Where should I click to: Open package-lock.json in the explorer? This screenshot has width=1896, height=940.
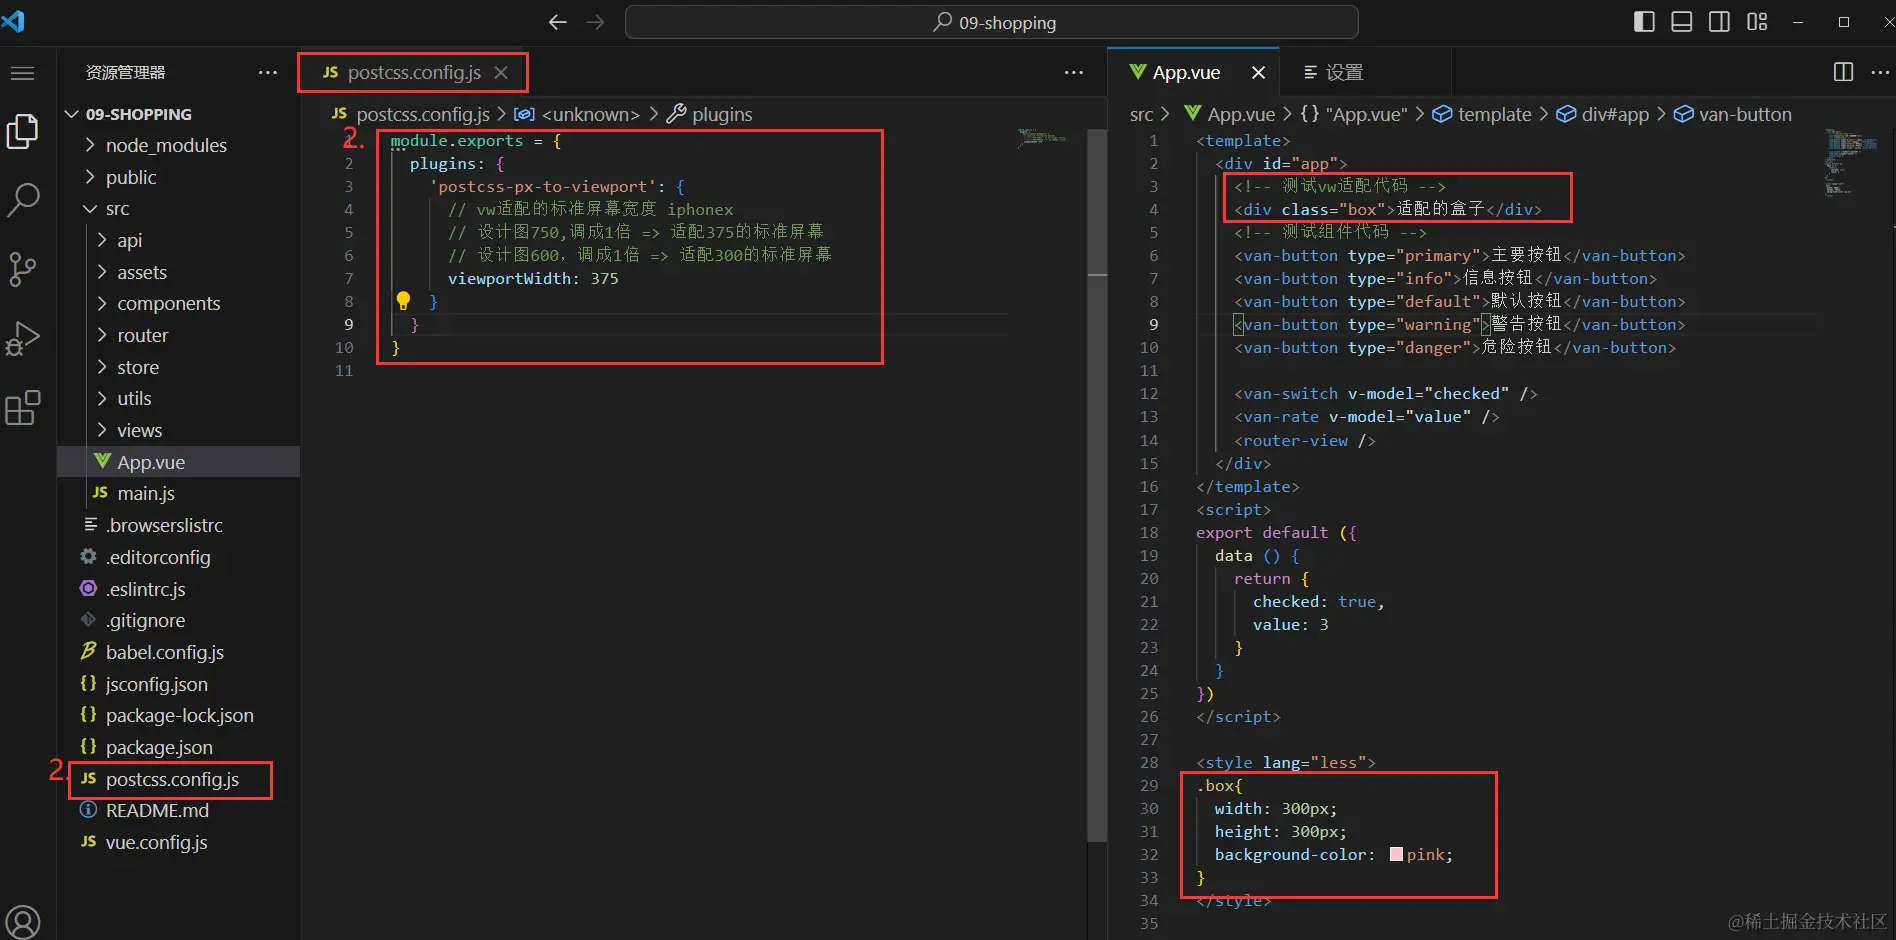tap(179, 716)
